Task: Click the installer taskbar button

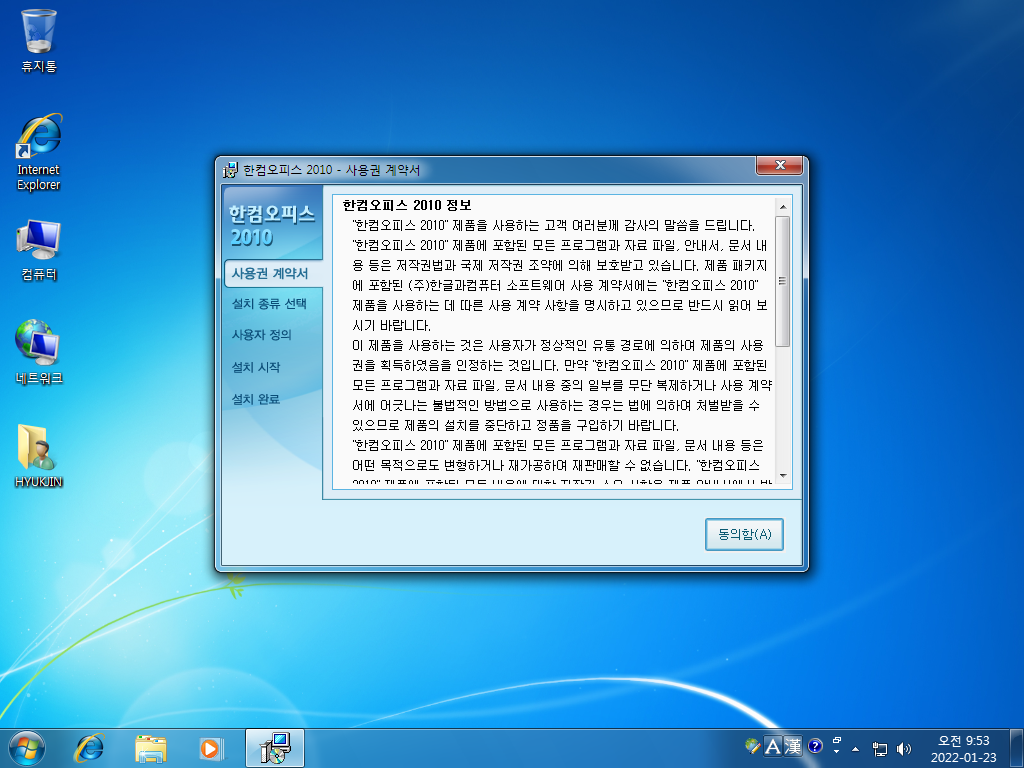Action: pyautogui.click(x=275, y=748)
